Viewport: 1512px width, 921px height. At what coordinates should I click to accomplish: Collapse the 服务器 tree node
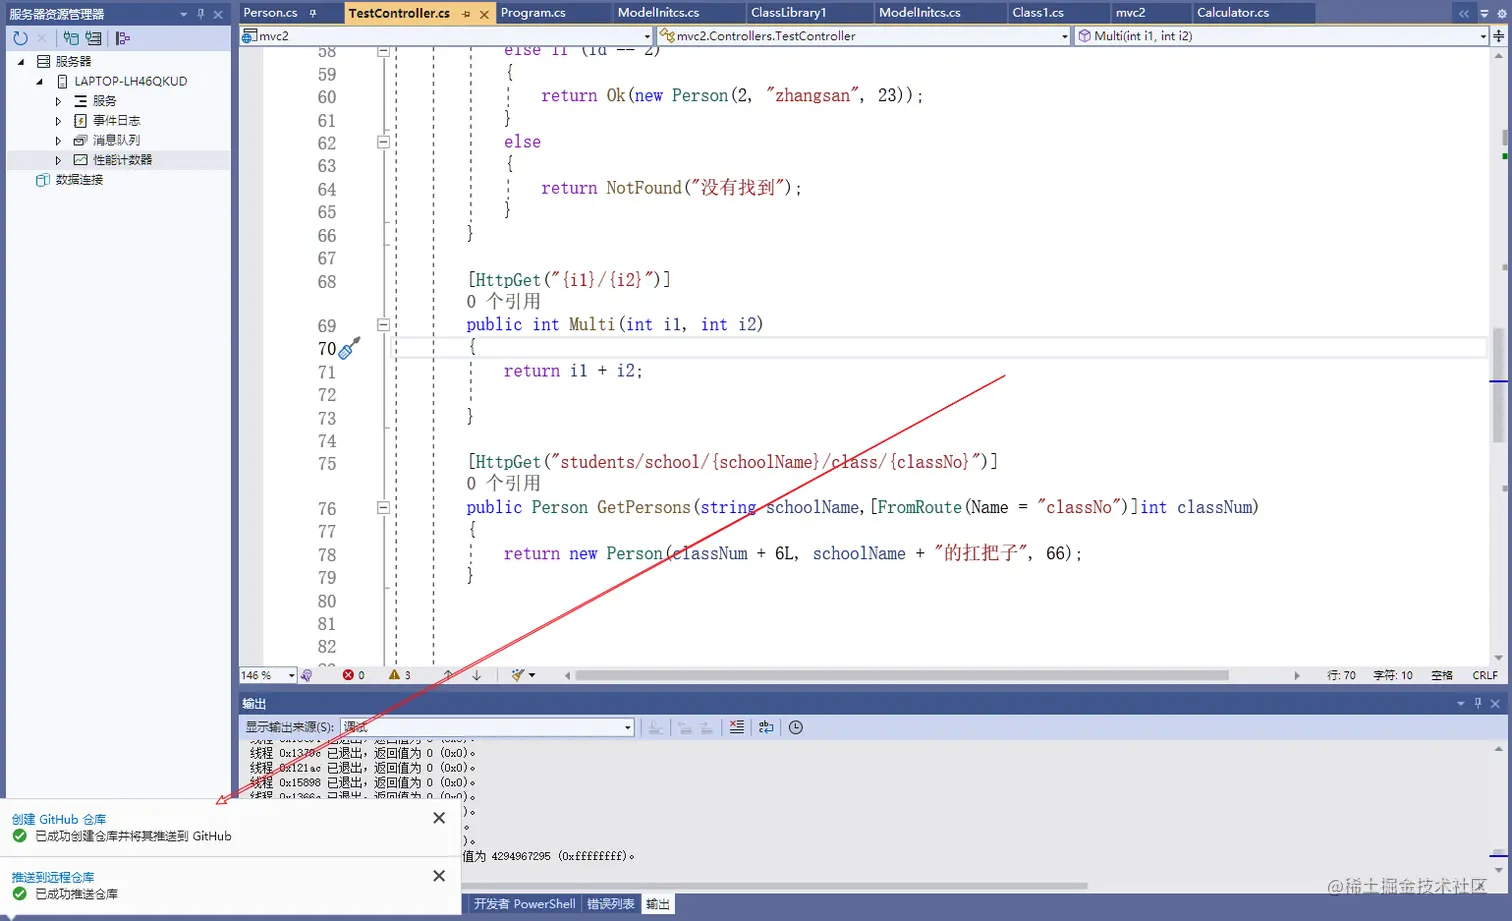coord(21,62)
